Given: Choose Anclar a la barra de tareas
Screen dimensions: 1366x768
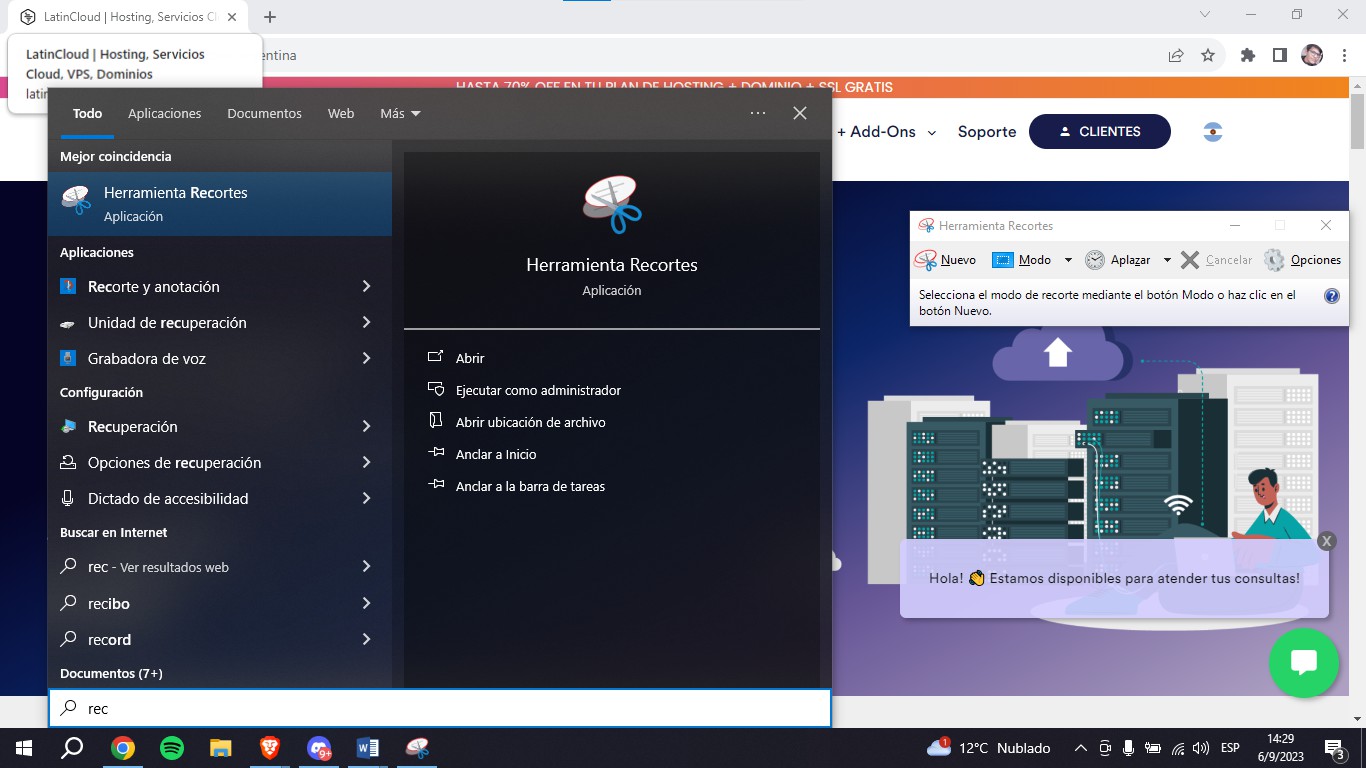Looking at the screenshot, I should pyautogui.click(x=530, y=487).
